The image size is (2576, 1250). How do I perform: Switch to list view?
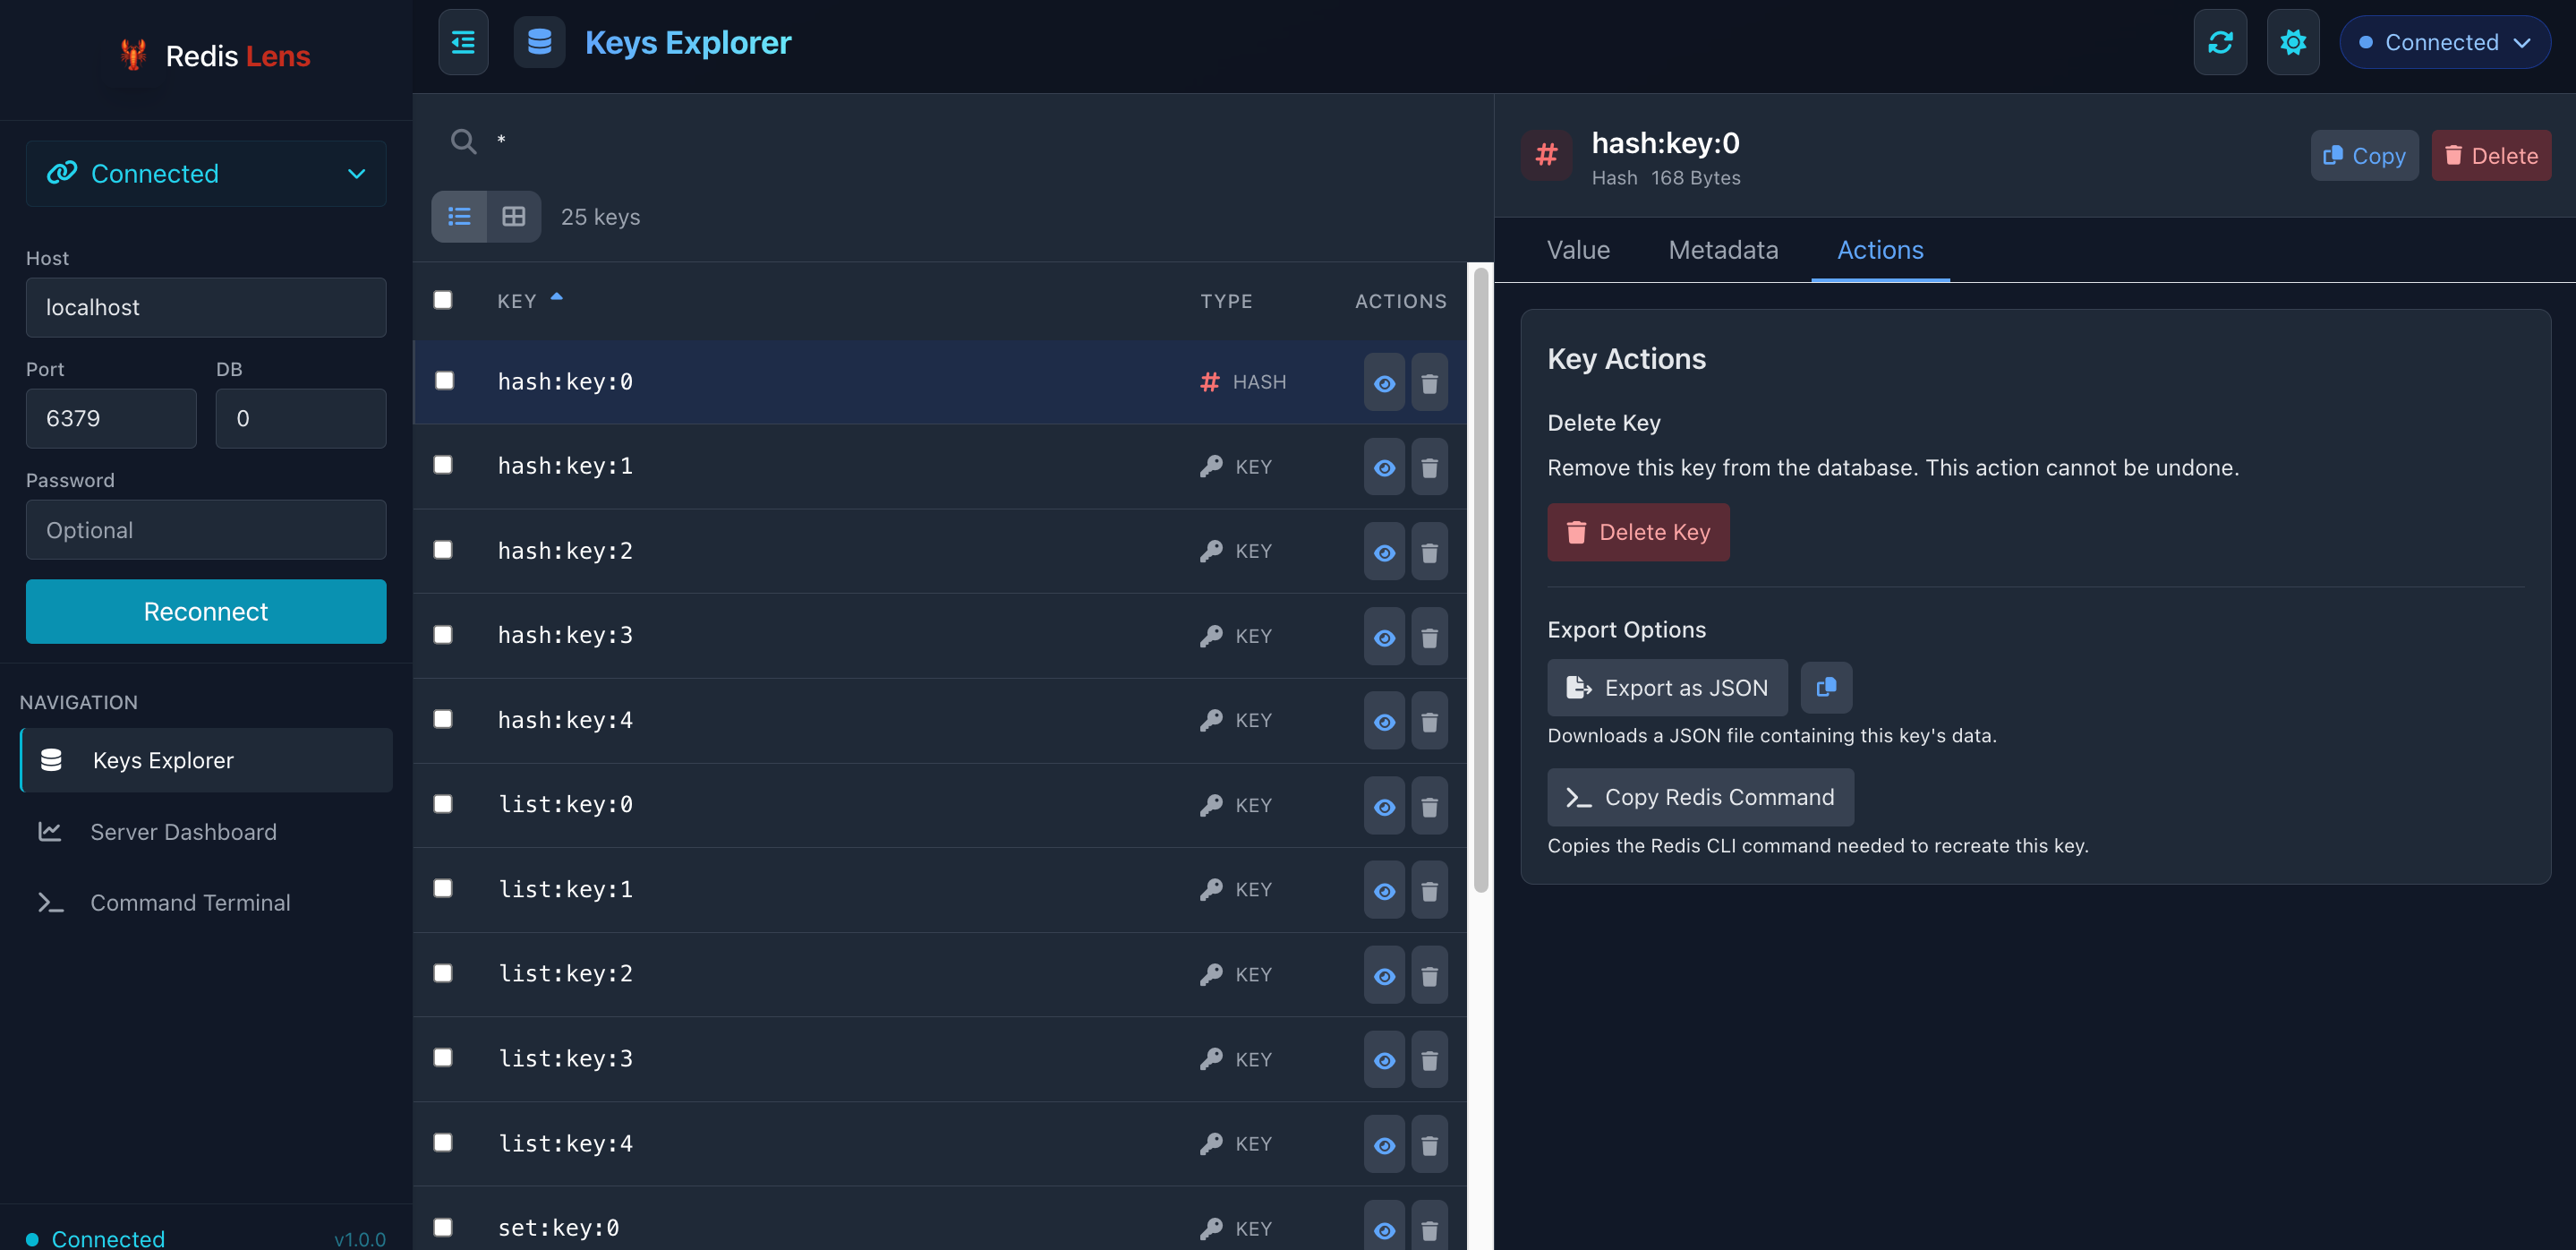tap(459, 216)
